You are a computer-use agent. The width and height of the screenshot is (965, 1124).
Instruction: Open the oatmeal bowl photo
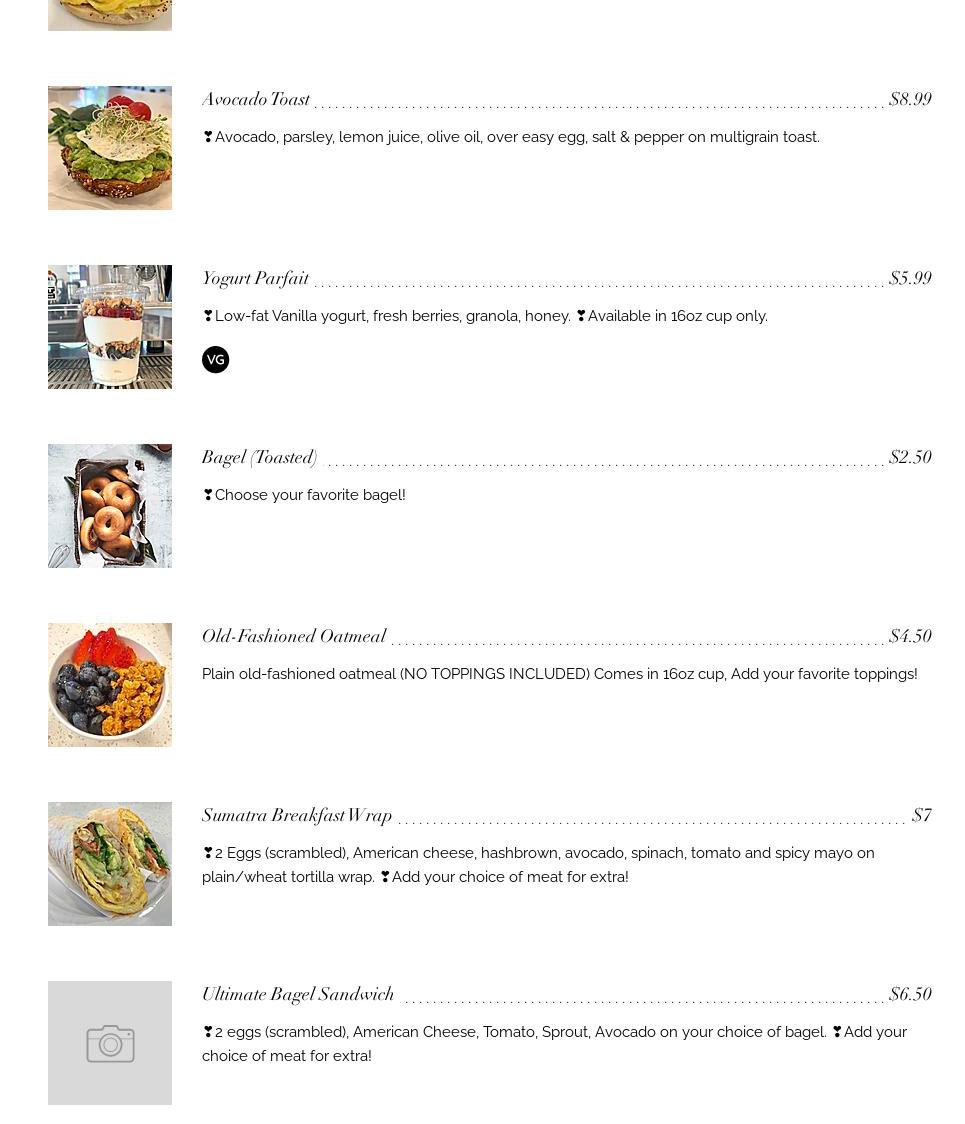[110, 685]
